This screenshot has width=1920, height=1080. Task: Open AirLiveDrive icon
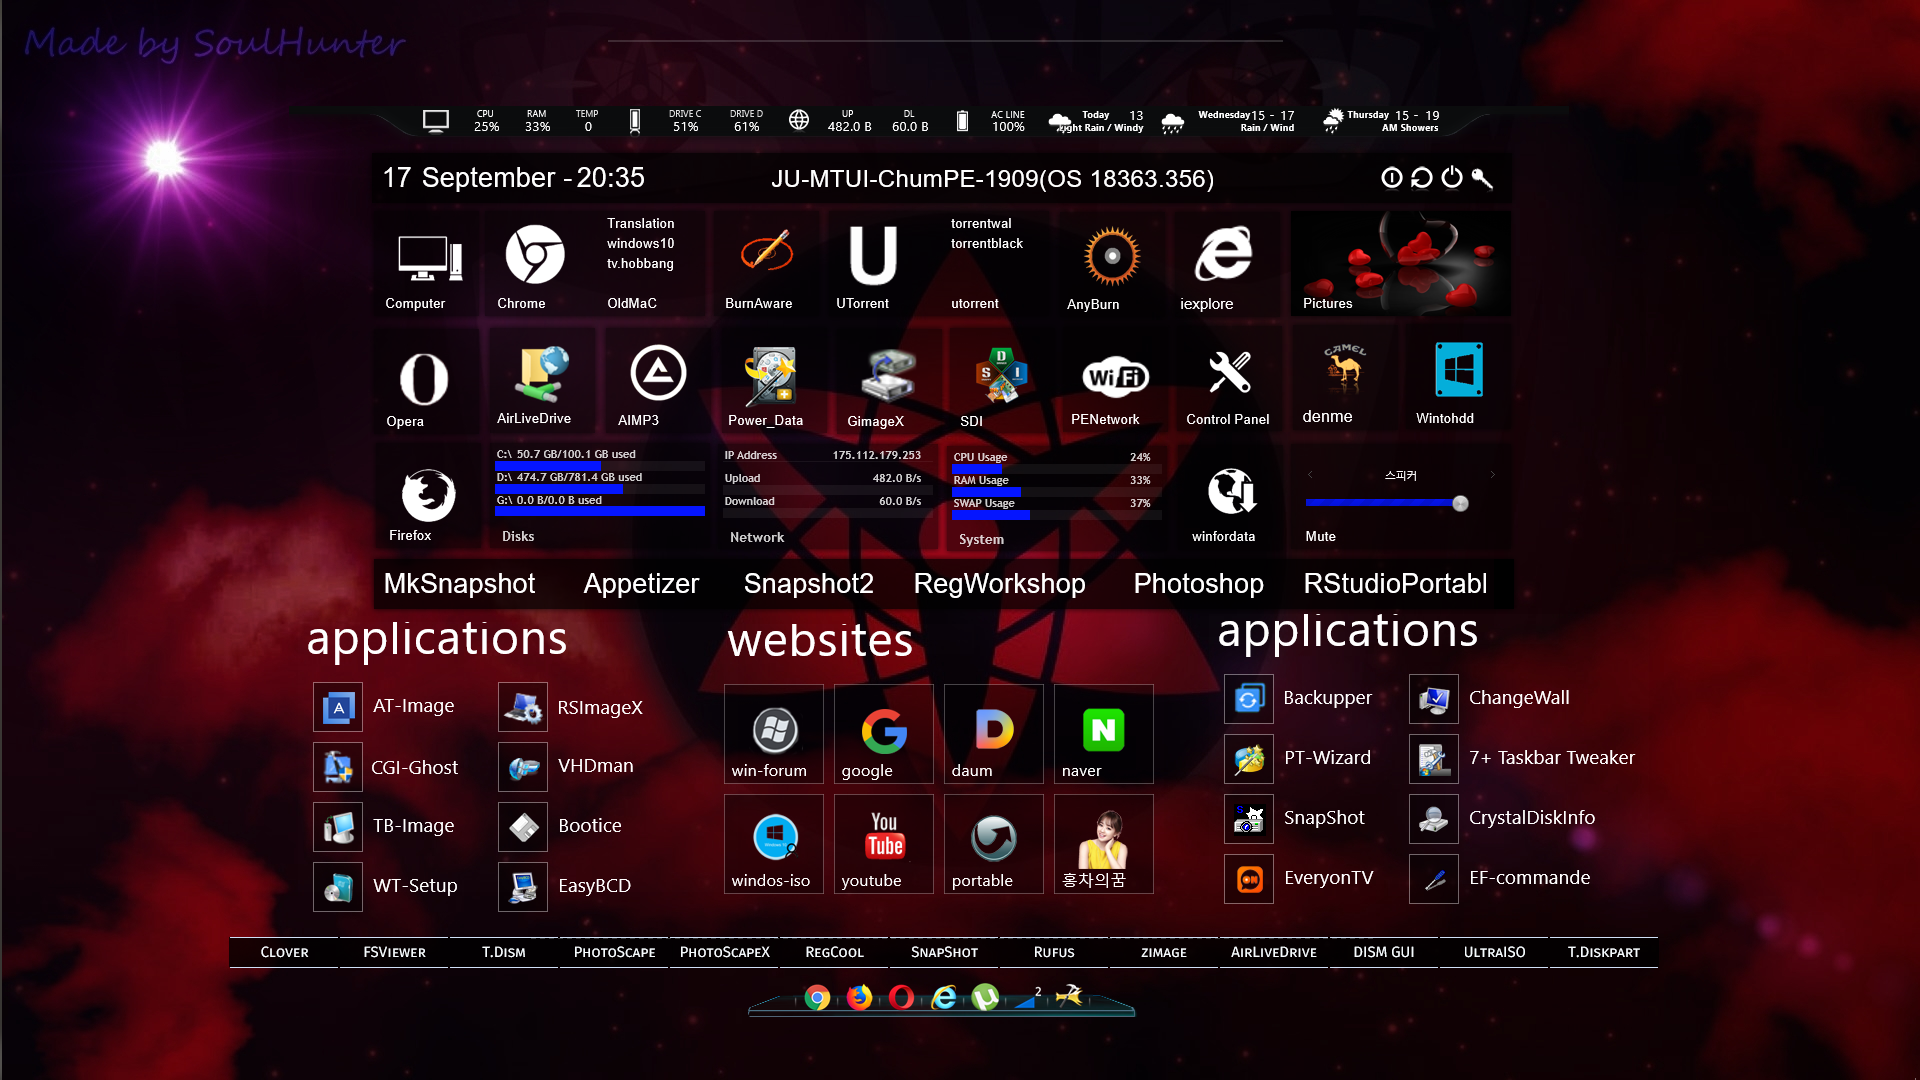pyautogui.click(x=542, y=373)
